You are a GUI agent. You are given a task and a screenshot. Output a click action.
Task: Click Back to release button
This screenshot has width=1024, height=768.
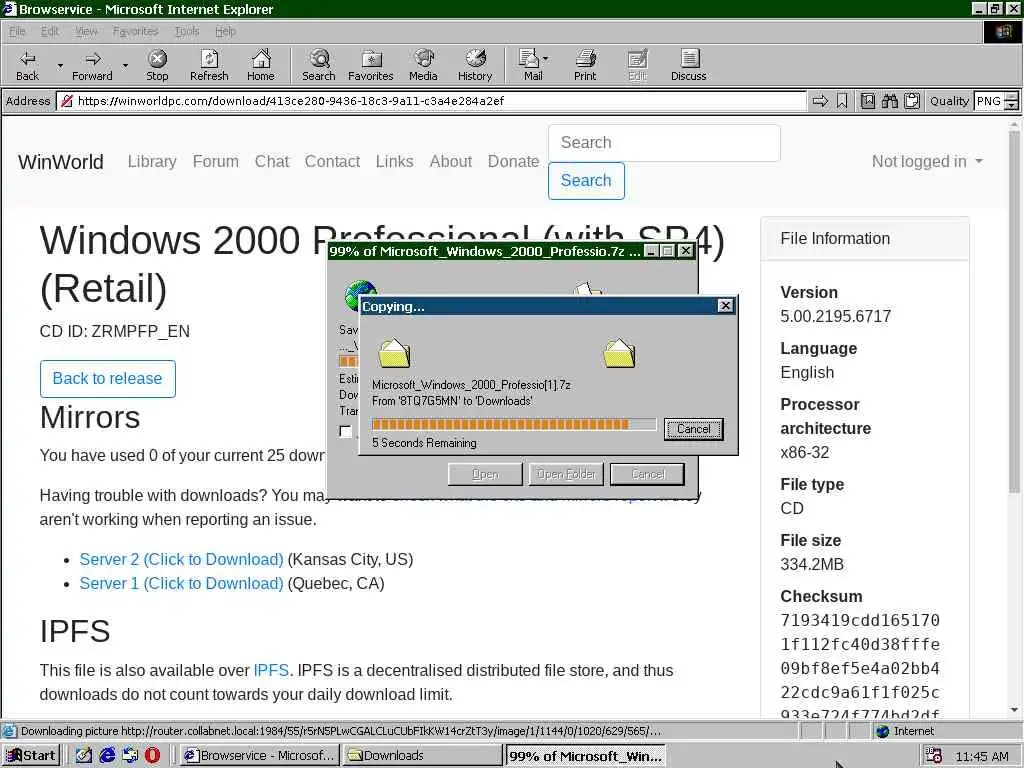108,379
